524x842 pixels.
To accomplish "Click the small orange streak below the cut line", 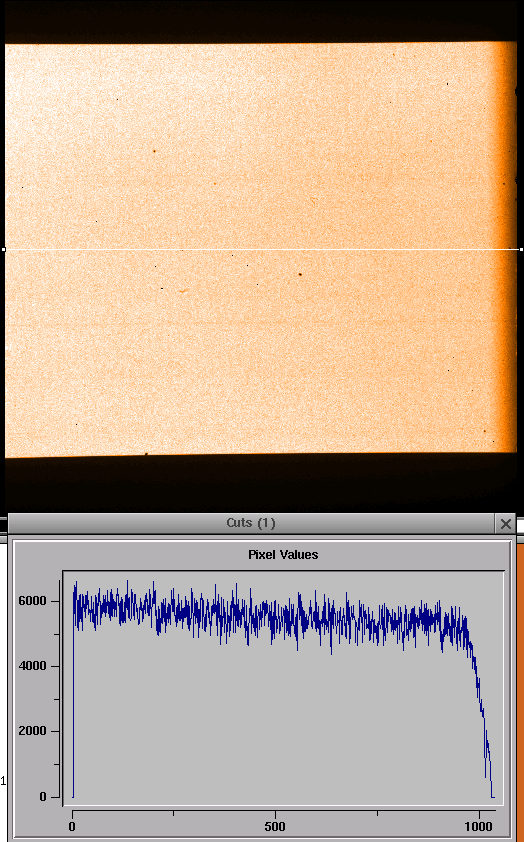I will click(184, 291).
